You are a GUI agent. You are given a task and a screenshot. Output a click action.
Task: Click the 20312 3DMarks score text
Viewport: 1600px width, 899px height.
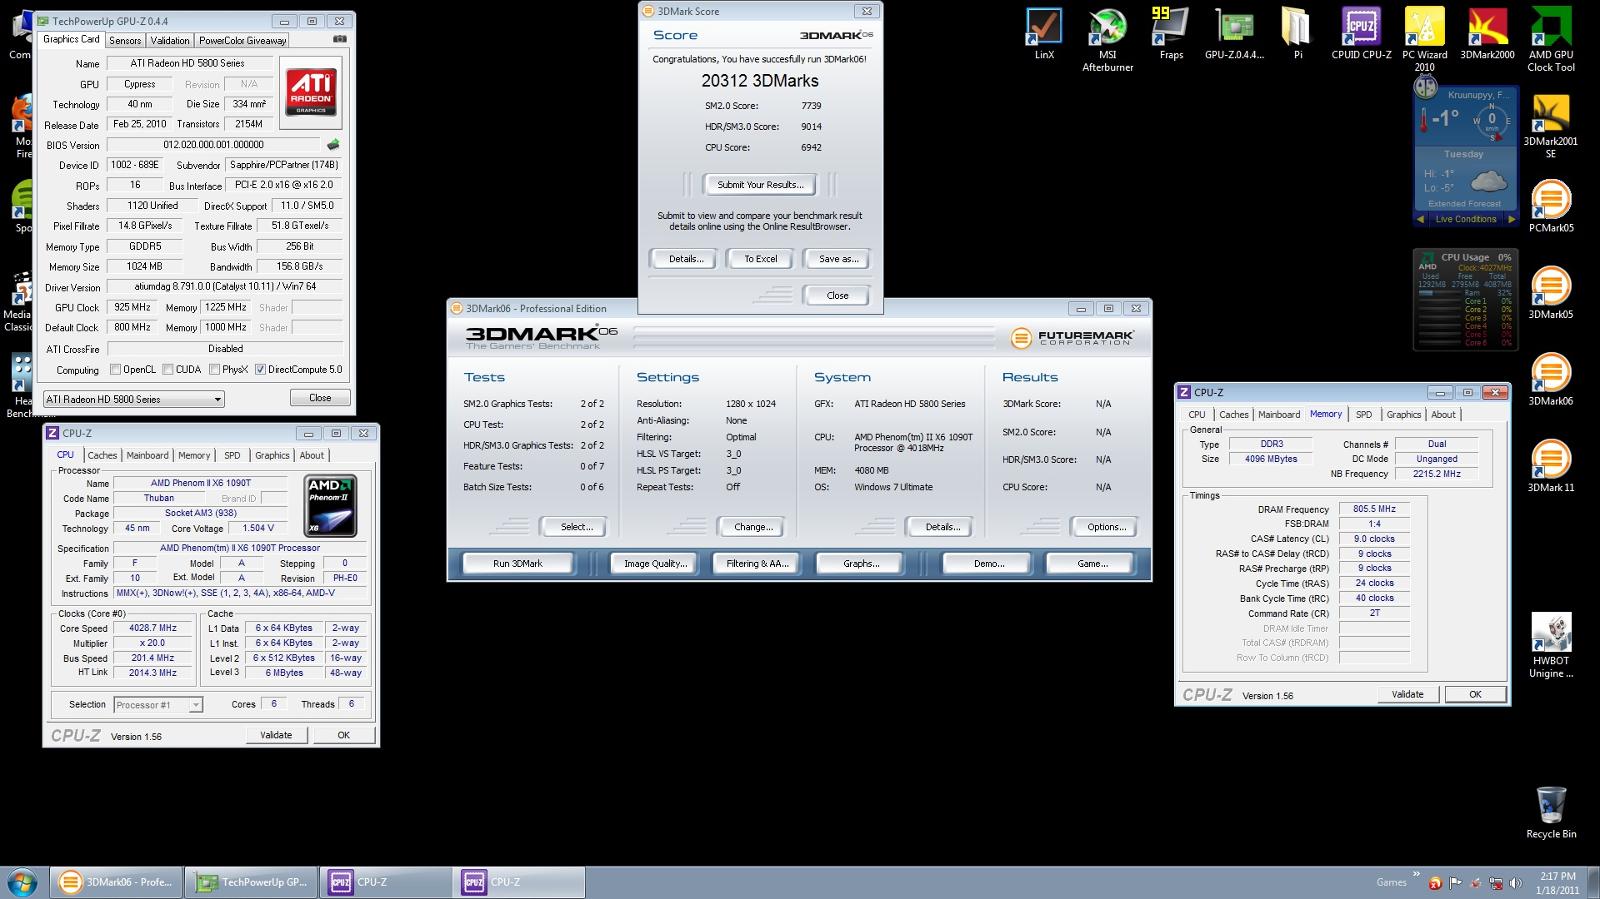pyautogui.click(x=760, y=81)
